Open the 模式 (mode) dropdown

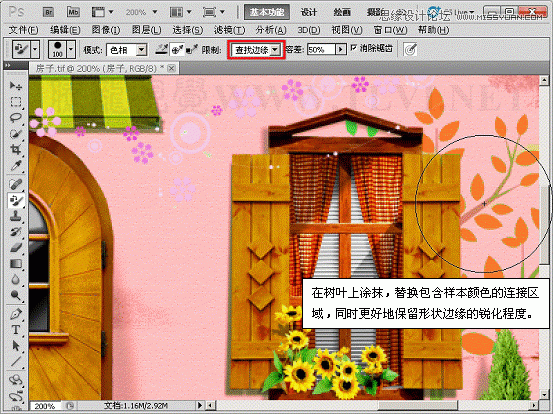pos(141,50)
